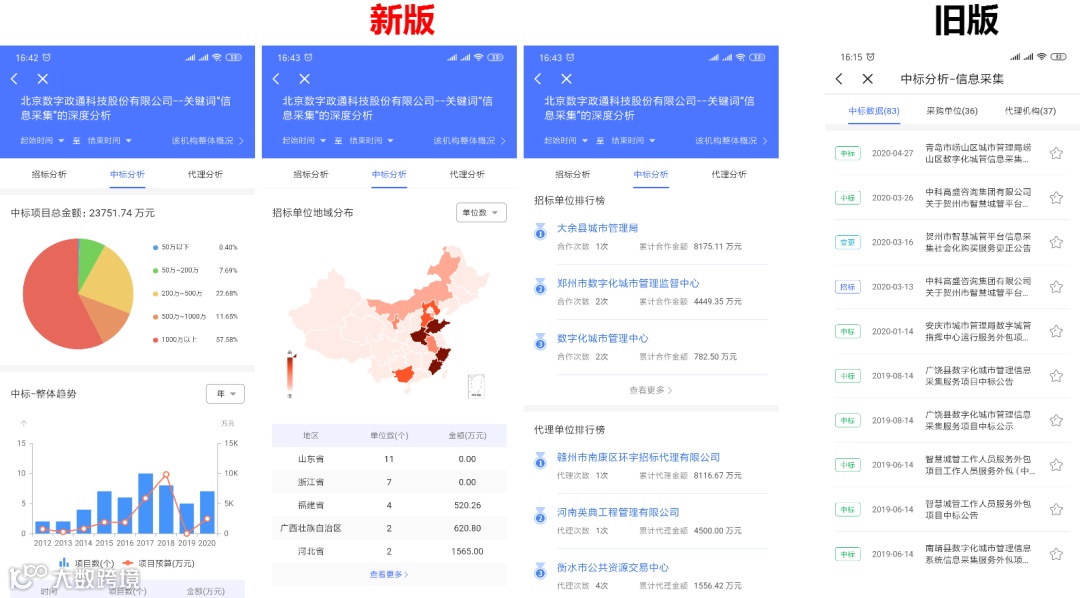Viewport: 1080px width, 598px height.
Task: Click the yellow 200万~500万 legend dot
Action: (156, 293)
